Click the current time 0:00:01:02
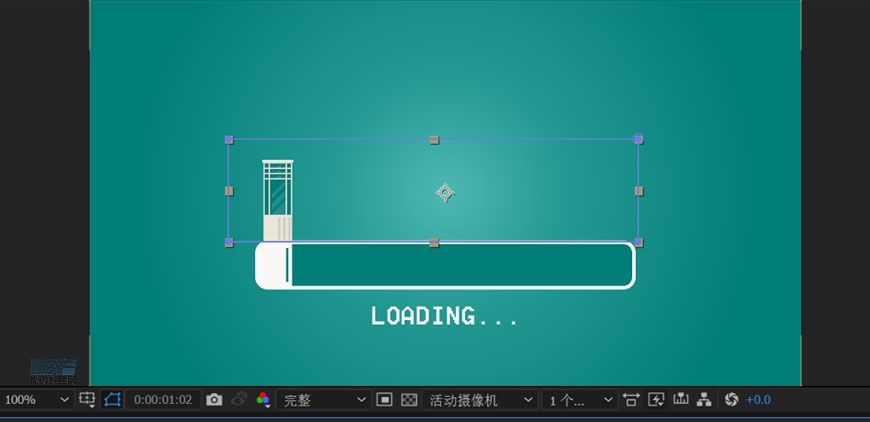870x422 pixels. 163,400
